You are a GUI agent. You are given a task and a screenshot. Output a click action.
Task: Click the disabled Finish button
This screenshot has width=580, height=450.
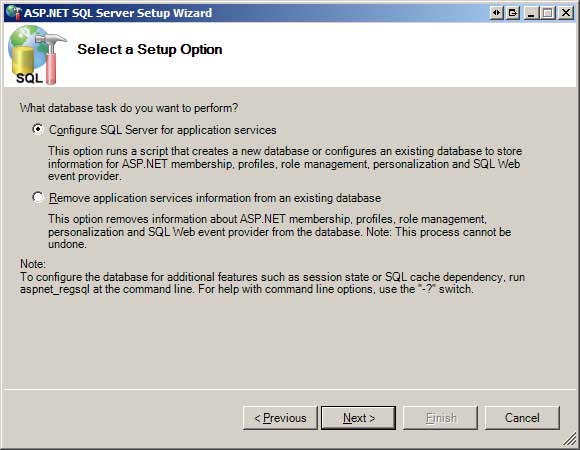click(x=440, y=418)
